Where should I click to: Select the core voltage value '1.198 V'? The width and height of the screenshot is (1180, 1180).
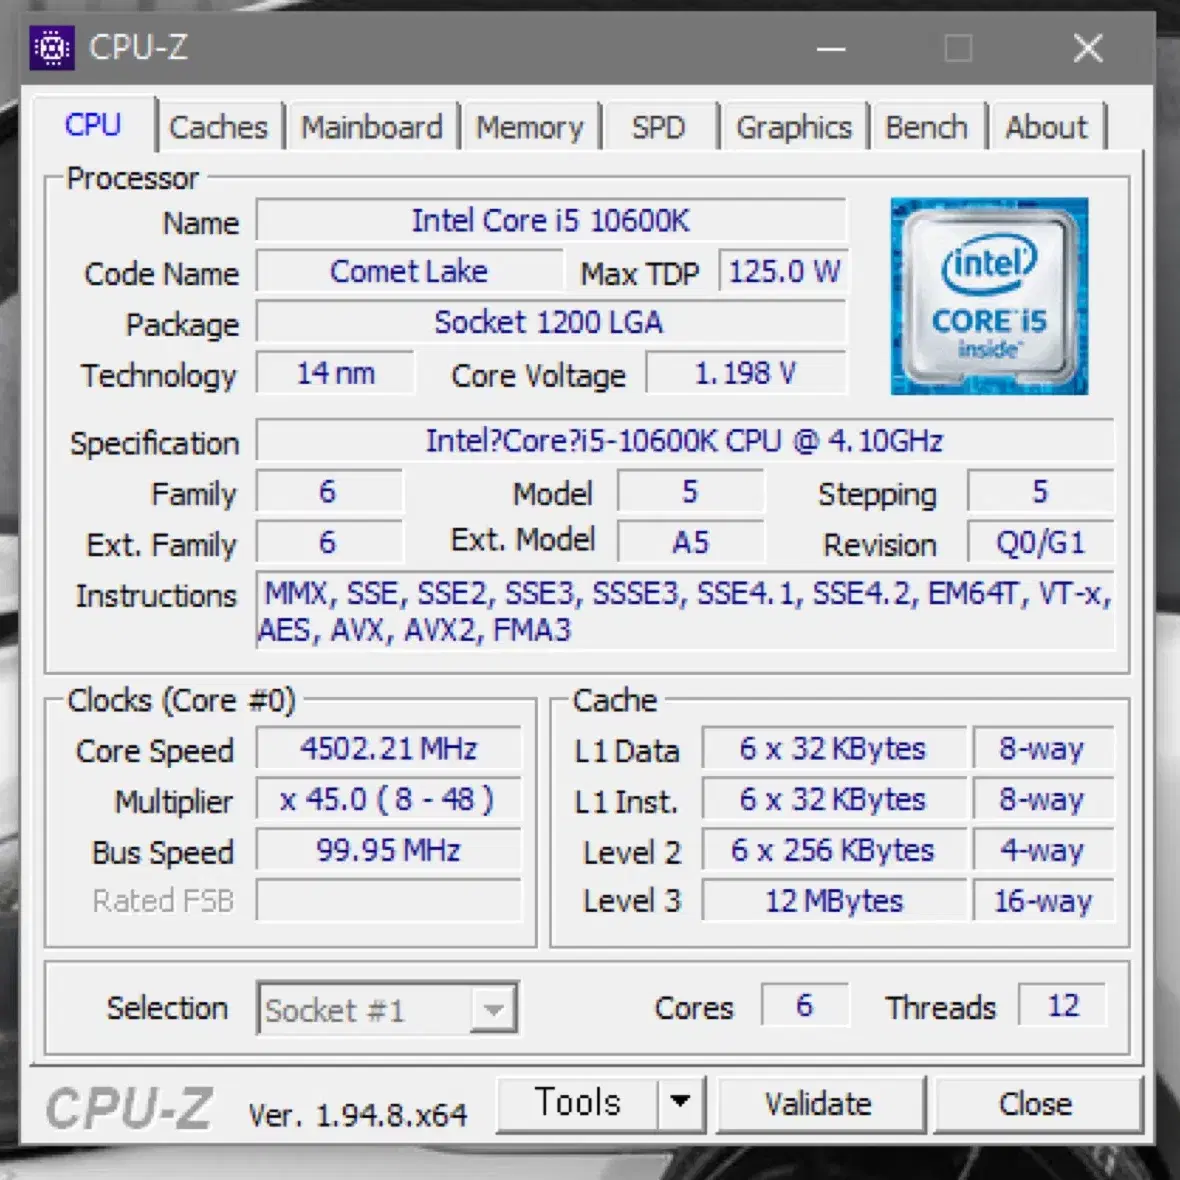pos(746,373)
